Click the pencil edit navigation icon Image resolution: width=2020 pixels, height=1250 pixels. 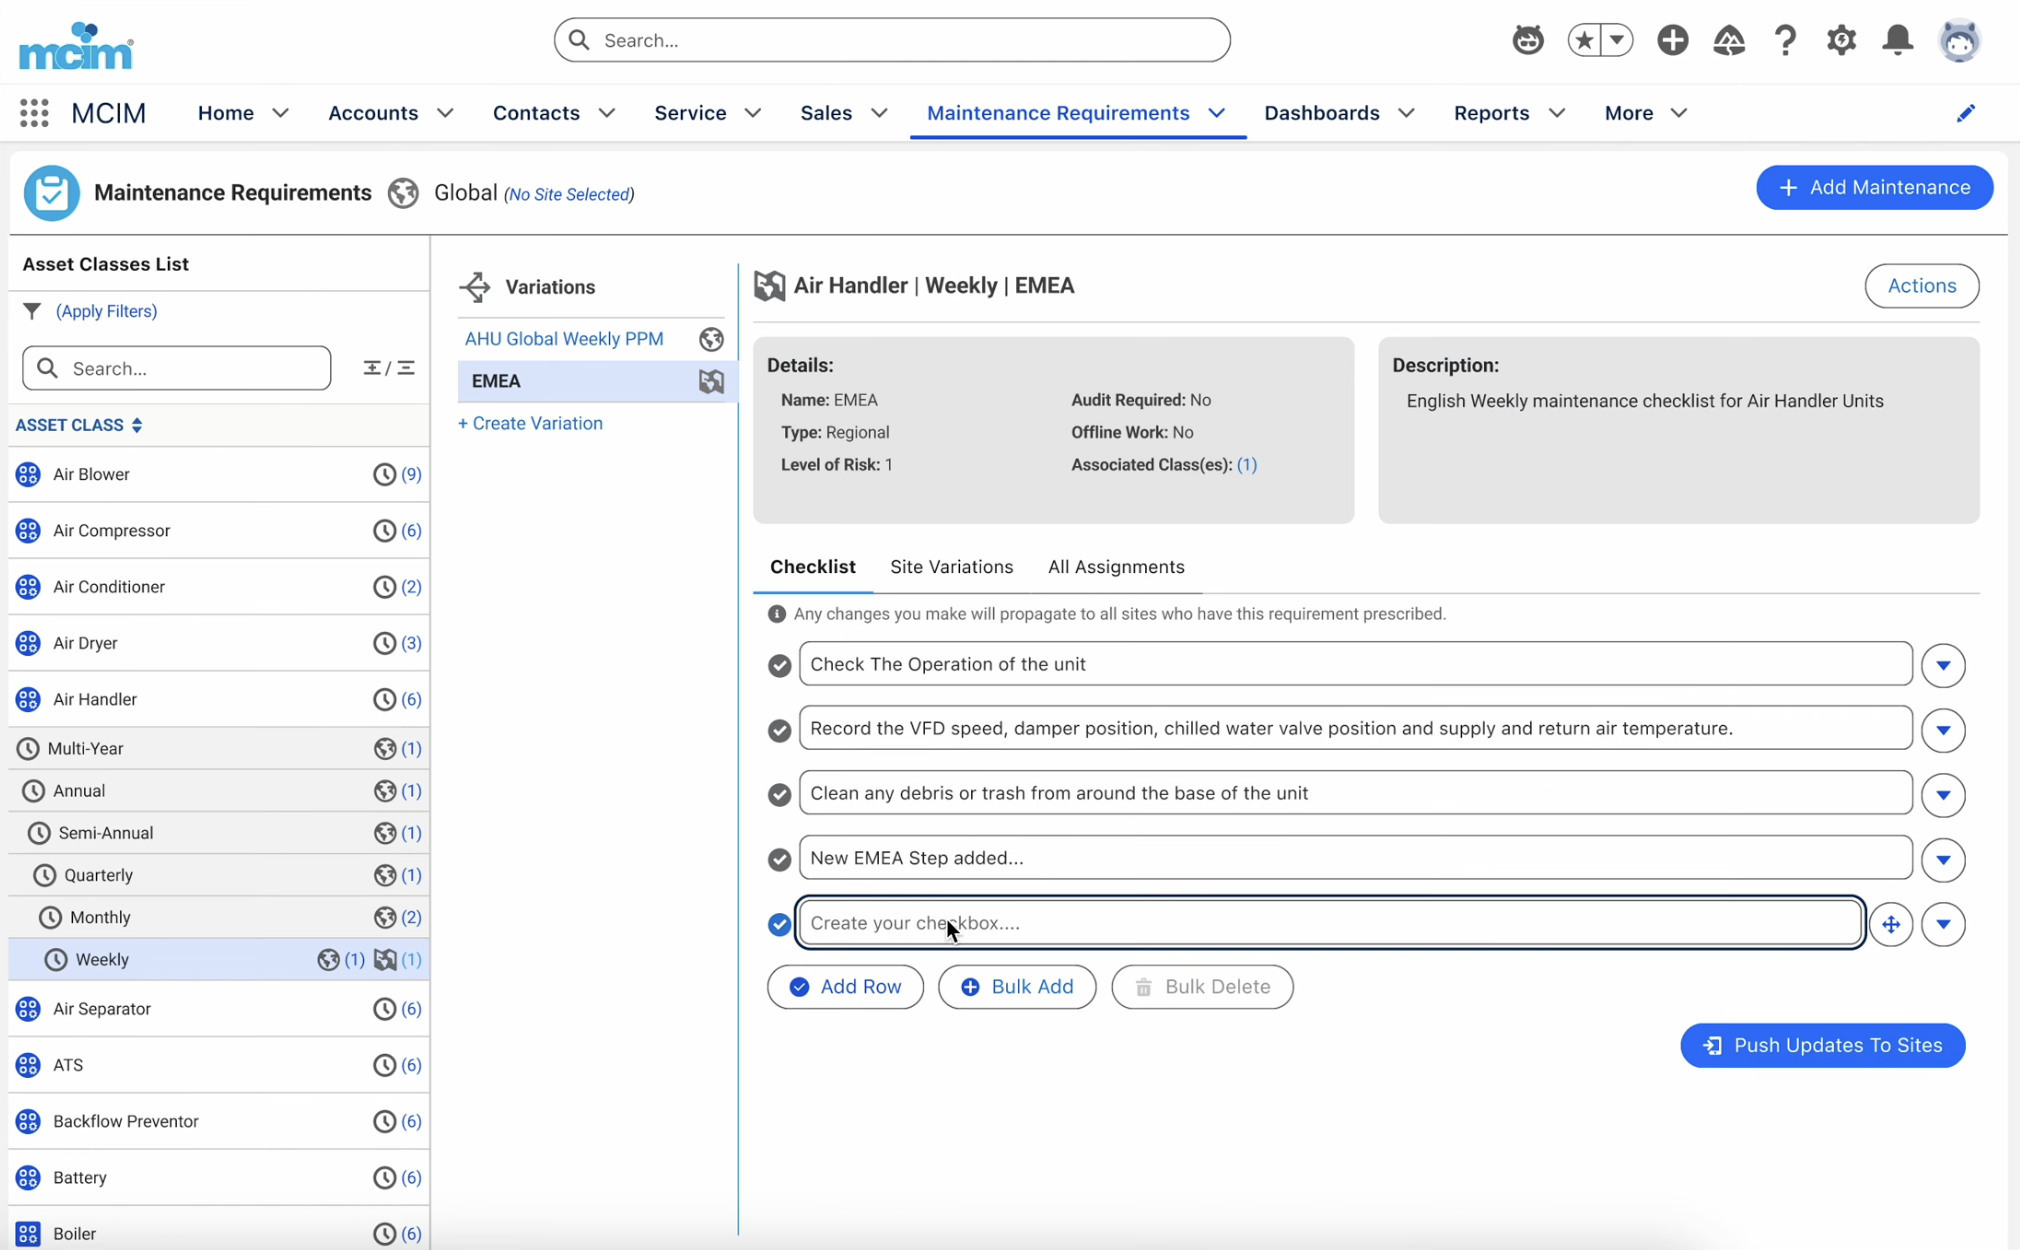[1966, 113]
